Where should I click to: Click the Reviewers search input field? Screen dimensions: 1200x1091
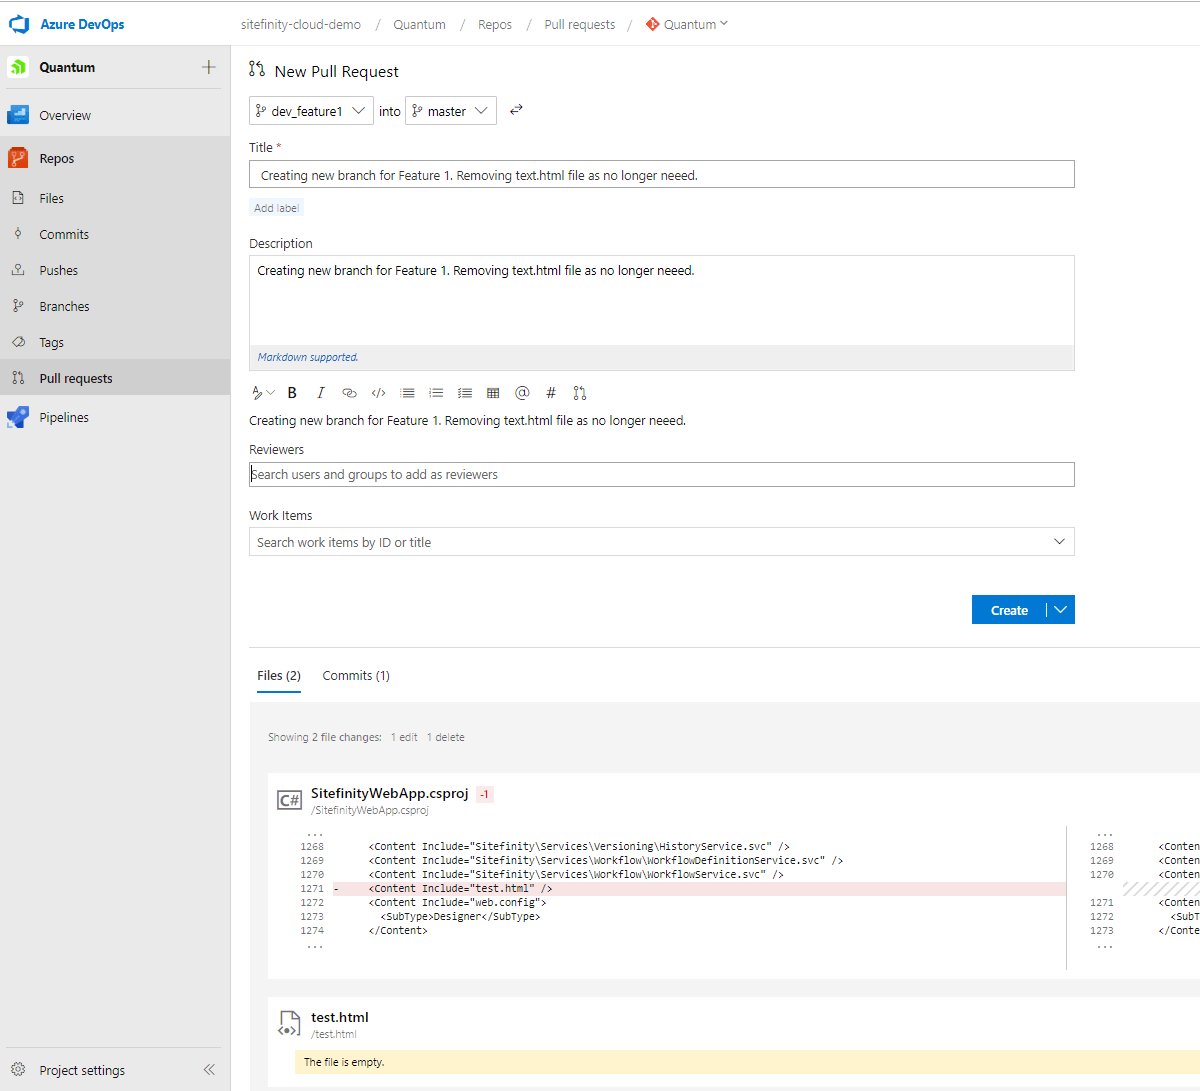click(x=662, y=474)
